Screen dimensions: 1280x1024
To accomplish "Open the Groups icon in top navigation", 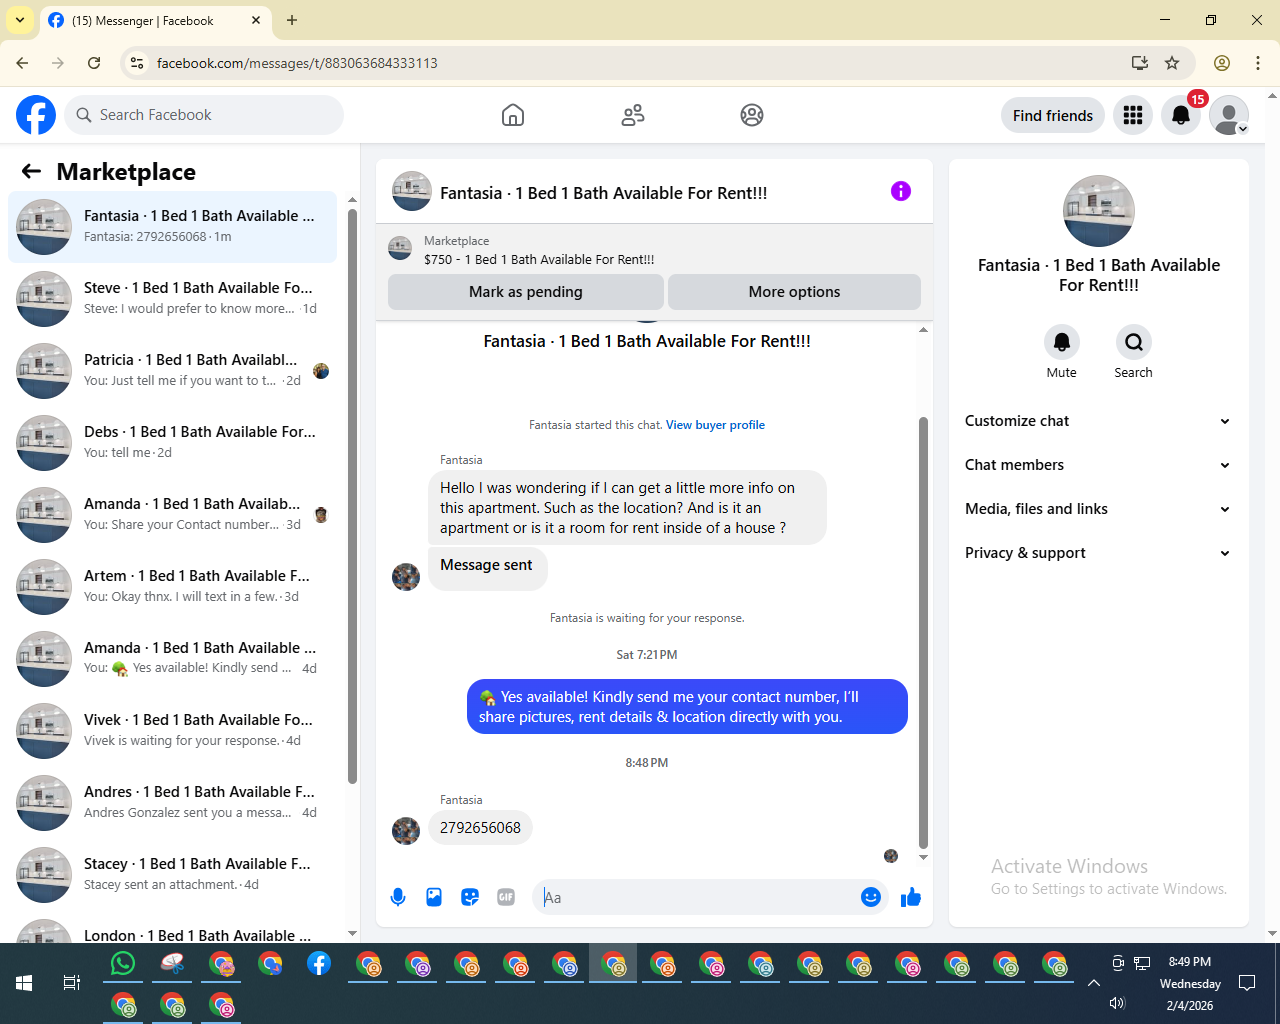I will [752, 115].
